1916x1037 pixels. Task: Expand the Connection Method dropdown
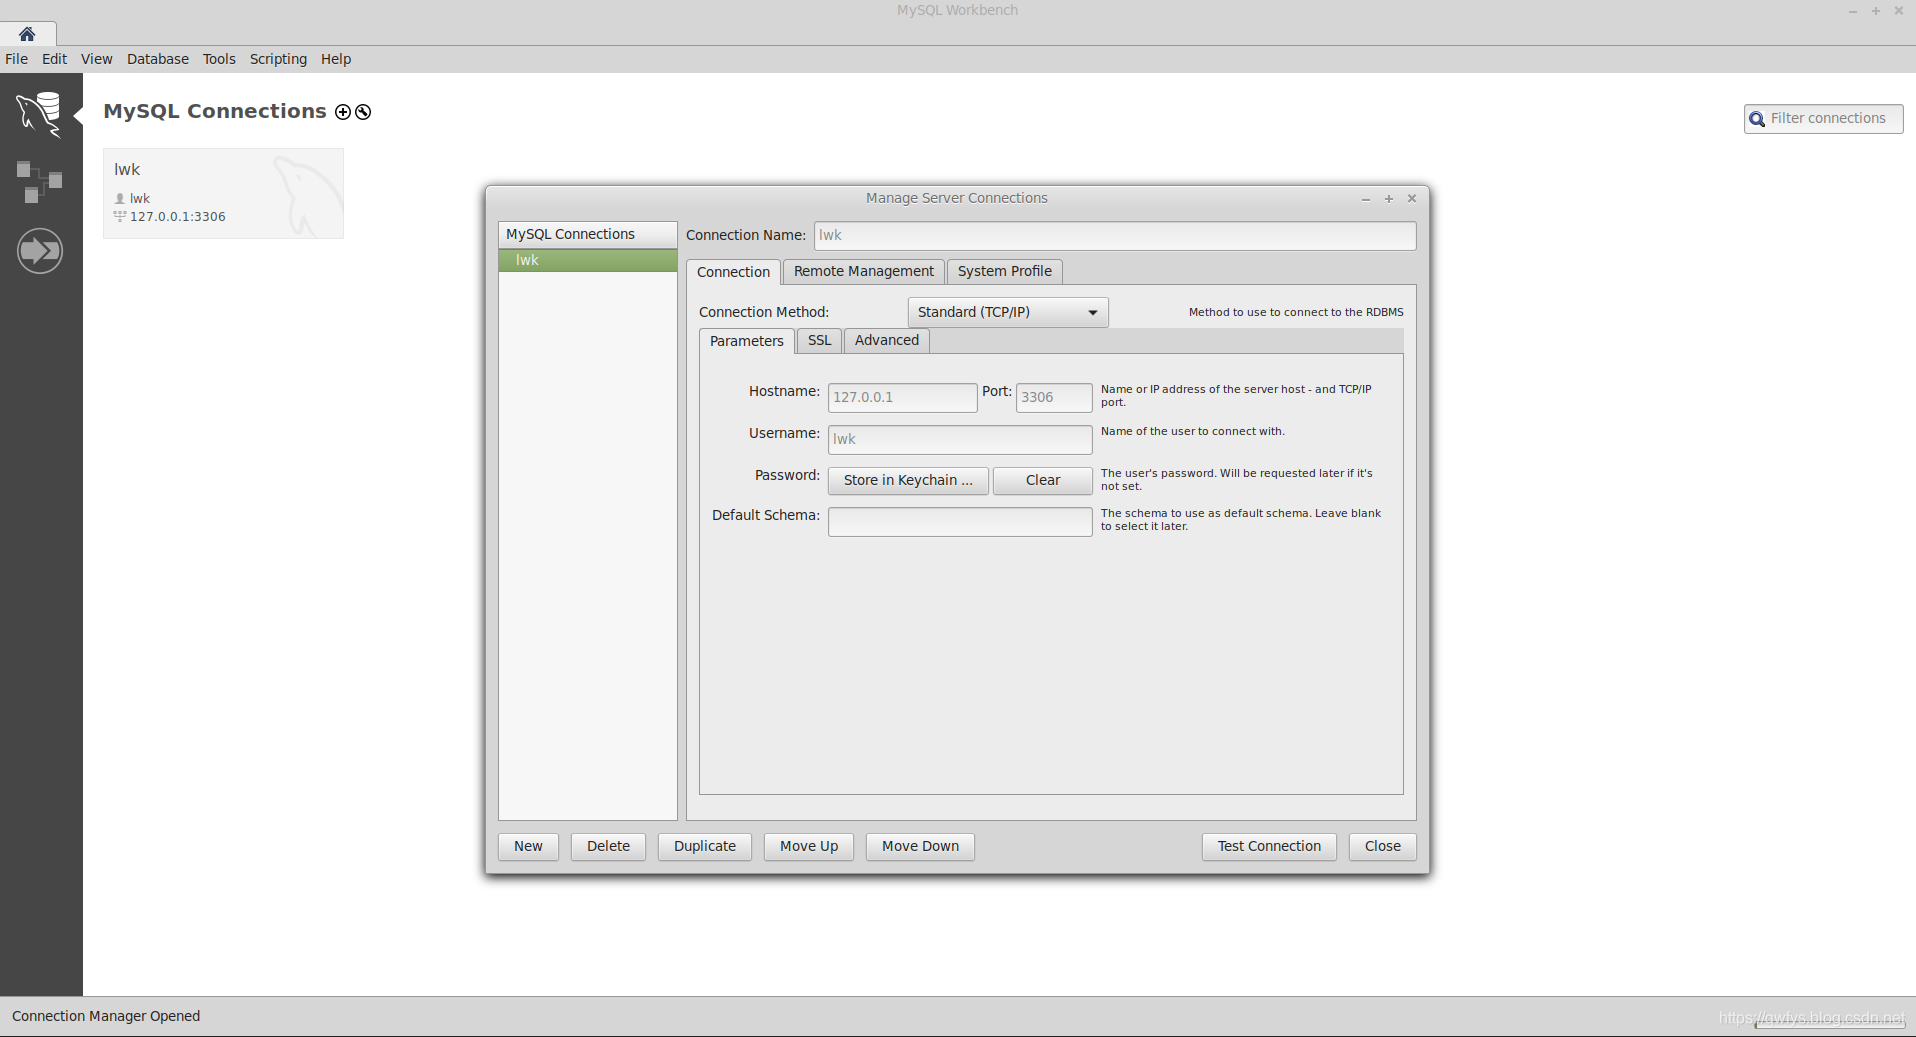pos(1008,312)
